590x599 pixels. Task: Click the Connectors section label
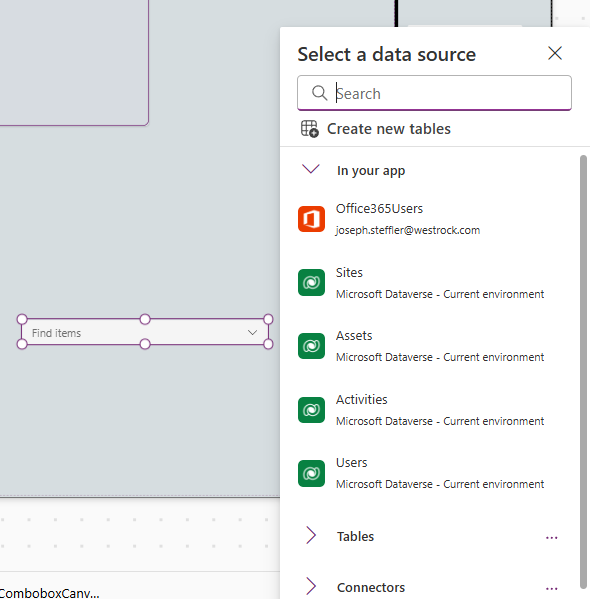pyautogui.click(x=371, y=587)
